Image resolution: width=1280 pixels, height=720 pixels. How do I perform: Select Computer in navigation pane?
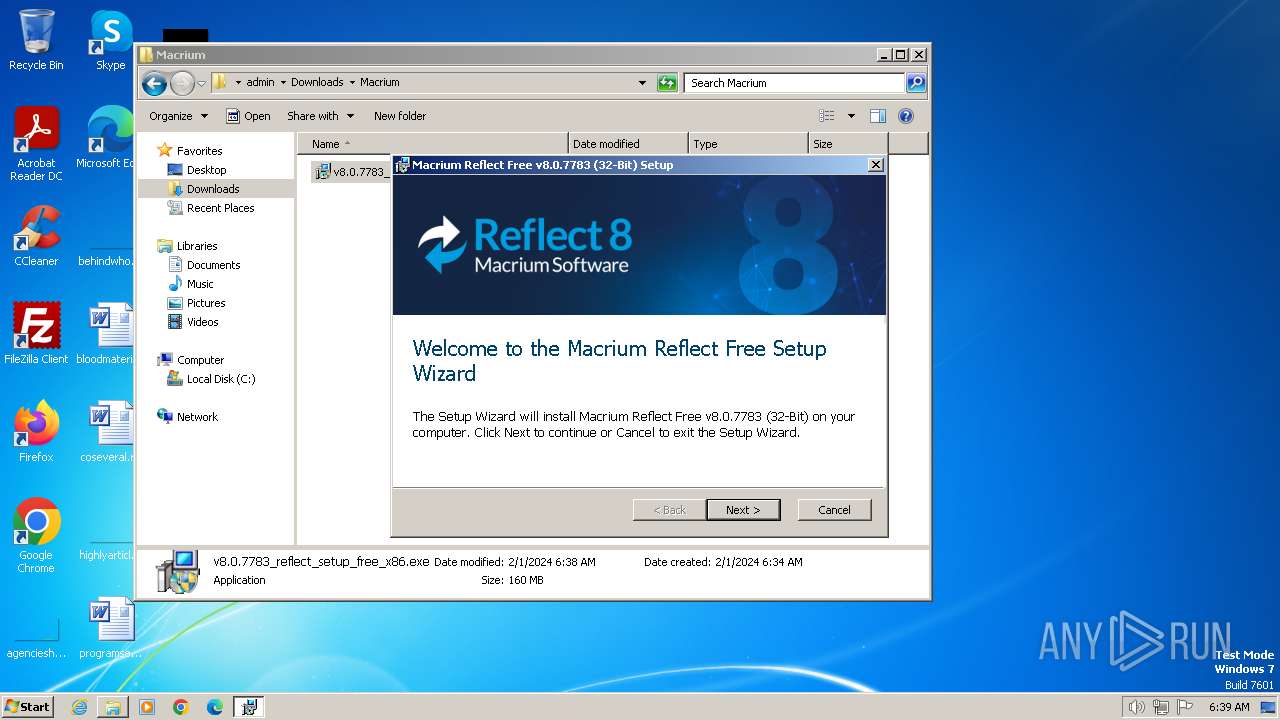click(200, 360)
